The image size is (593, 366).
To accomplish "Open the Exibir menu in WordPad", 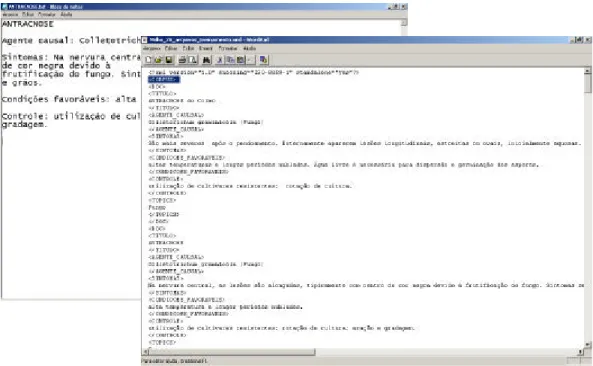I will click(188, 48).
